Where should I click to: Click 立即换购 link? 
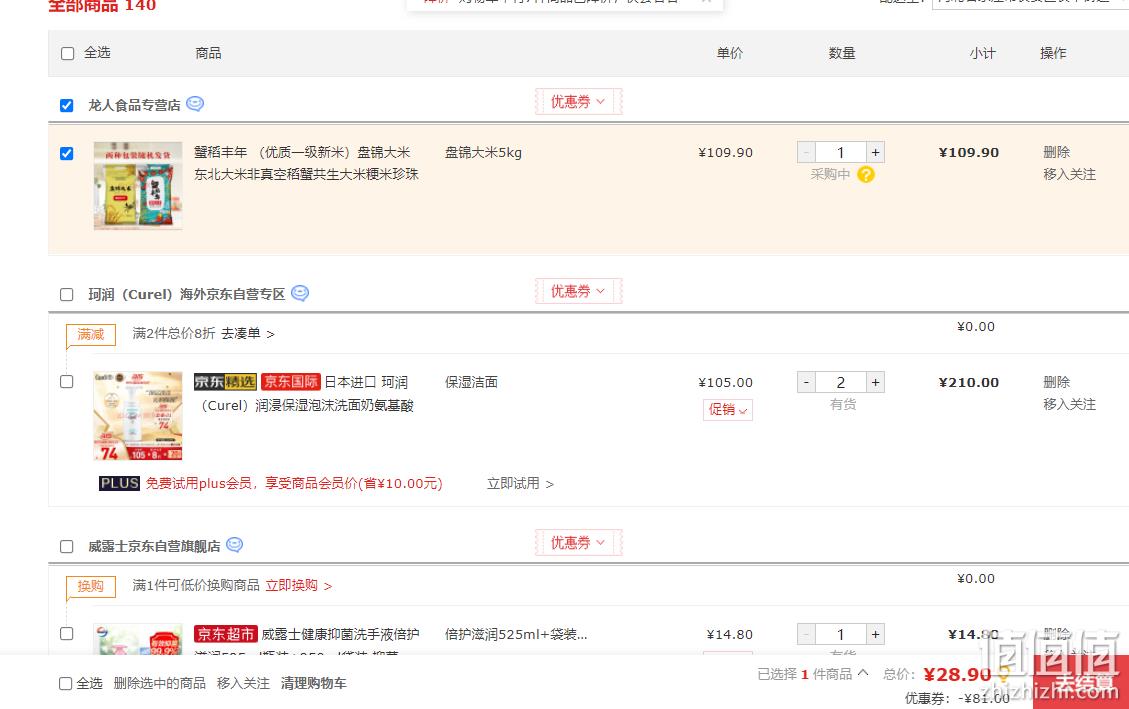(299, 585)
